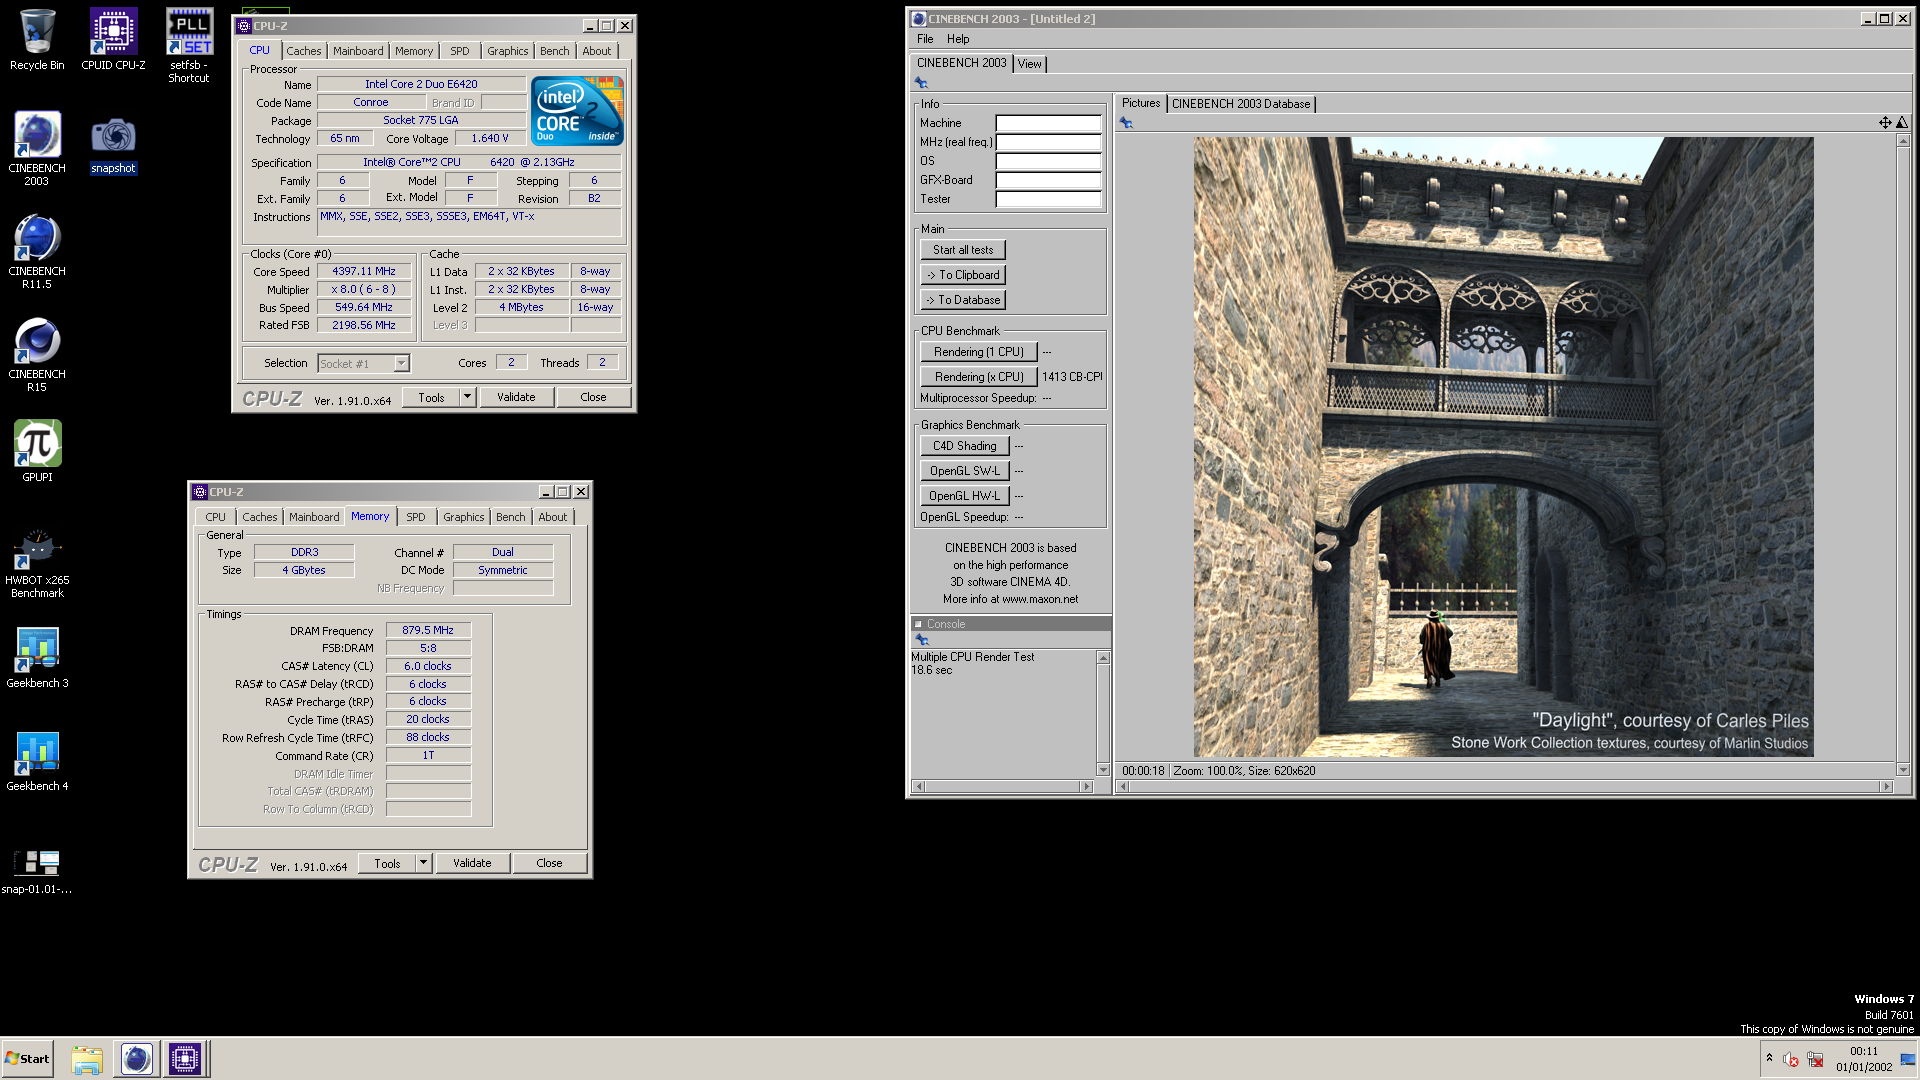Open Socket #1 selection dropdown in CPU-Z
The width and height of the screenshot is (1920, 1080).
click(401, 364)
